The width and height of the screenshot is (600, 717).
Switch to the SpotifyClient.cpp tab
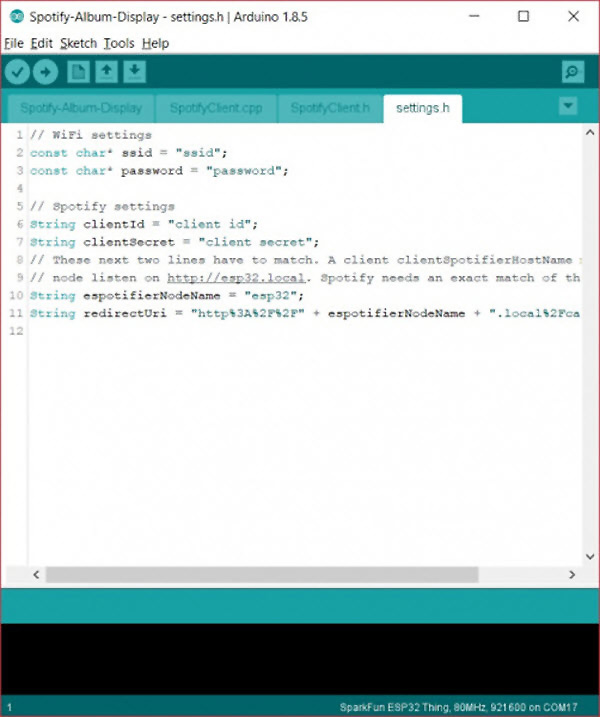pos(216,108)
